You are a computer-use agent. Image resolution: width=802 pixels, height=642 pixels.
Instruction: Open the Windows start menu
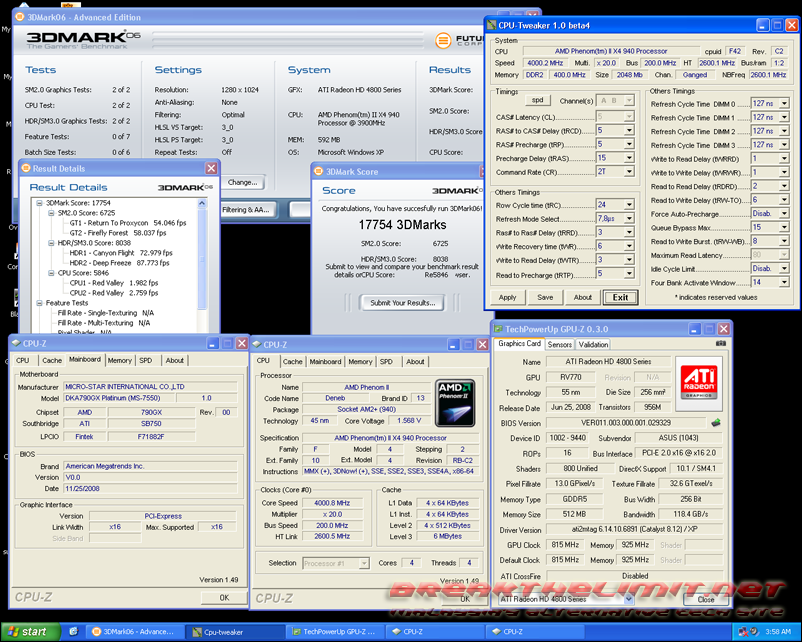click(x=31, y=632)
